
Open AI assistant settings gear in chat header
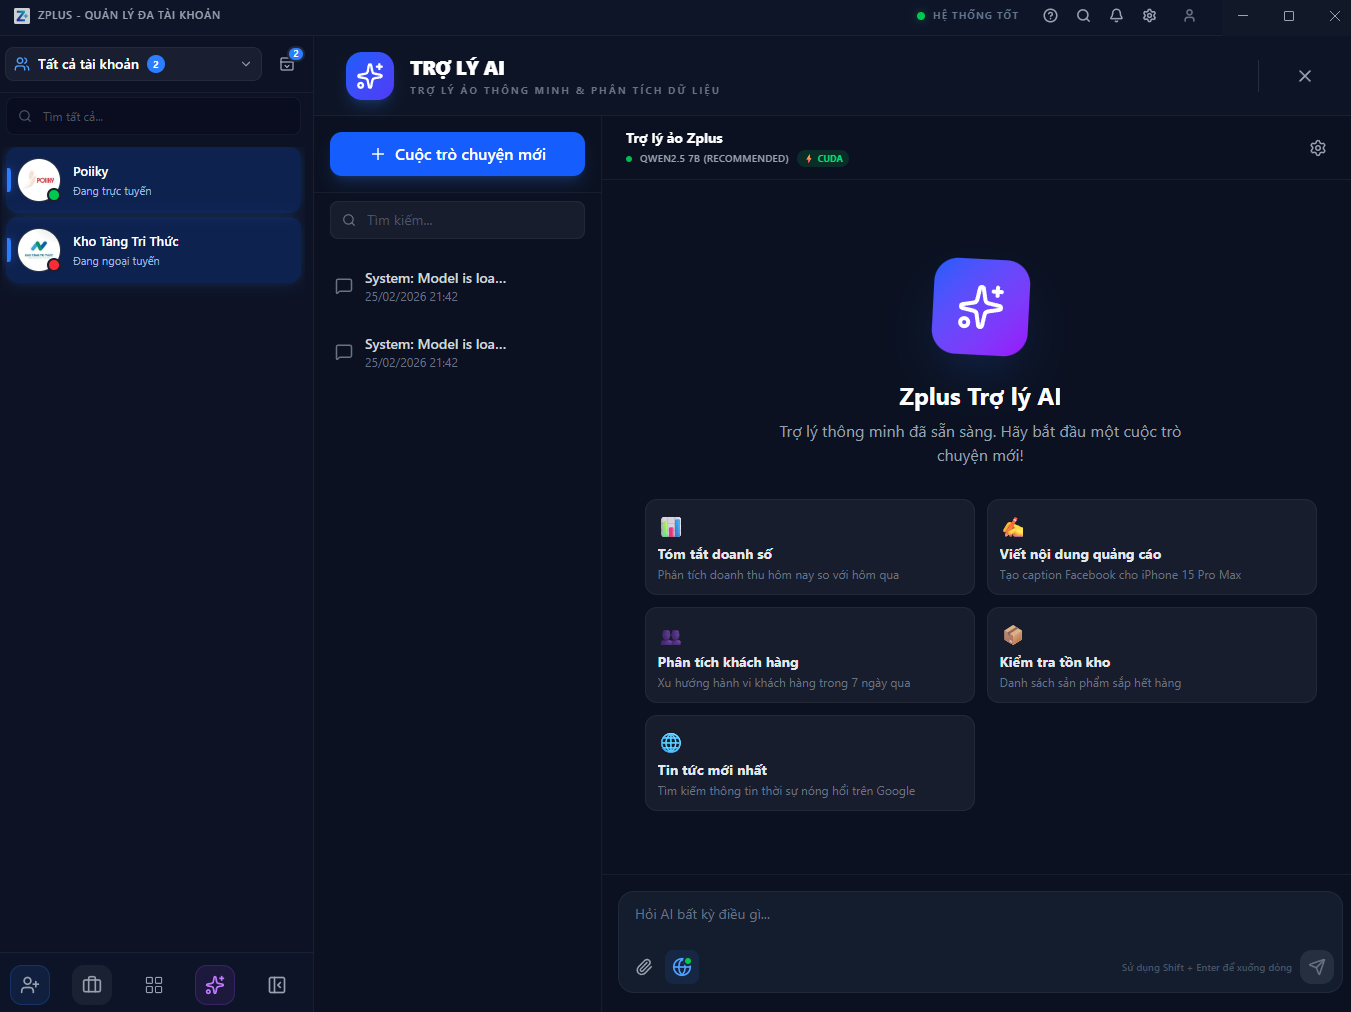(1317, 148)
